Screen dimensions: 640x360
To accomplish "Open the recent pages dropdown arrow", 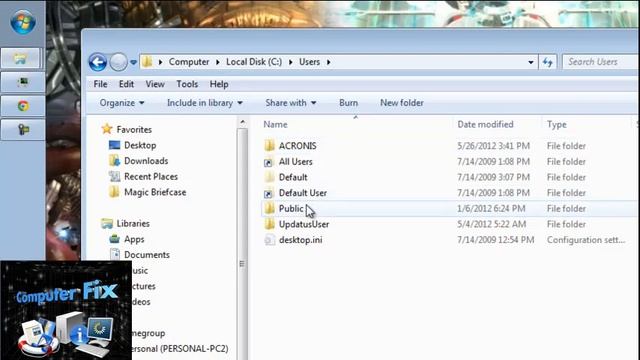I will pyautogui.click(x=133, y=62).
